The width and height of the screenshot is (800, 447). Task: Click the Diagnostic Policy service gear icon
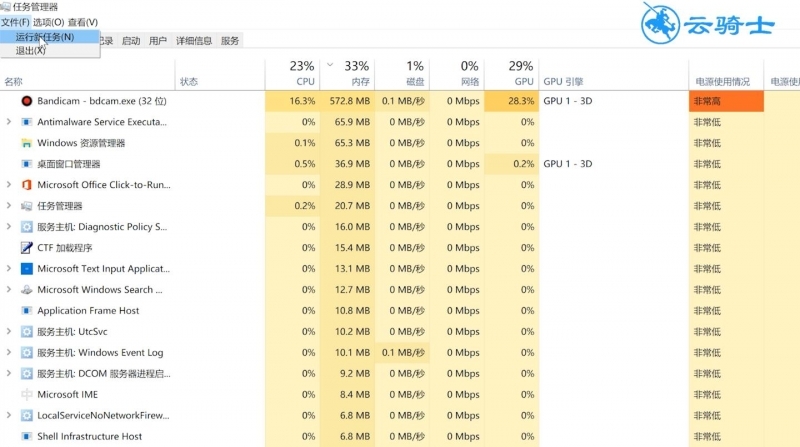(27, 227)
